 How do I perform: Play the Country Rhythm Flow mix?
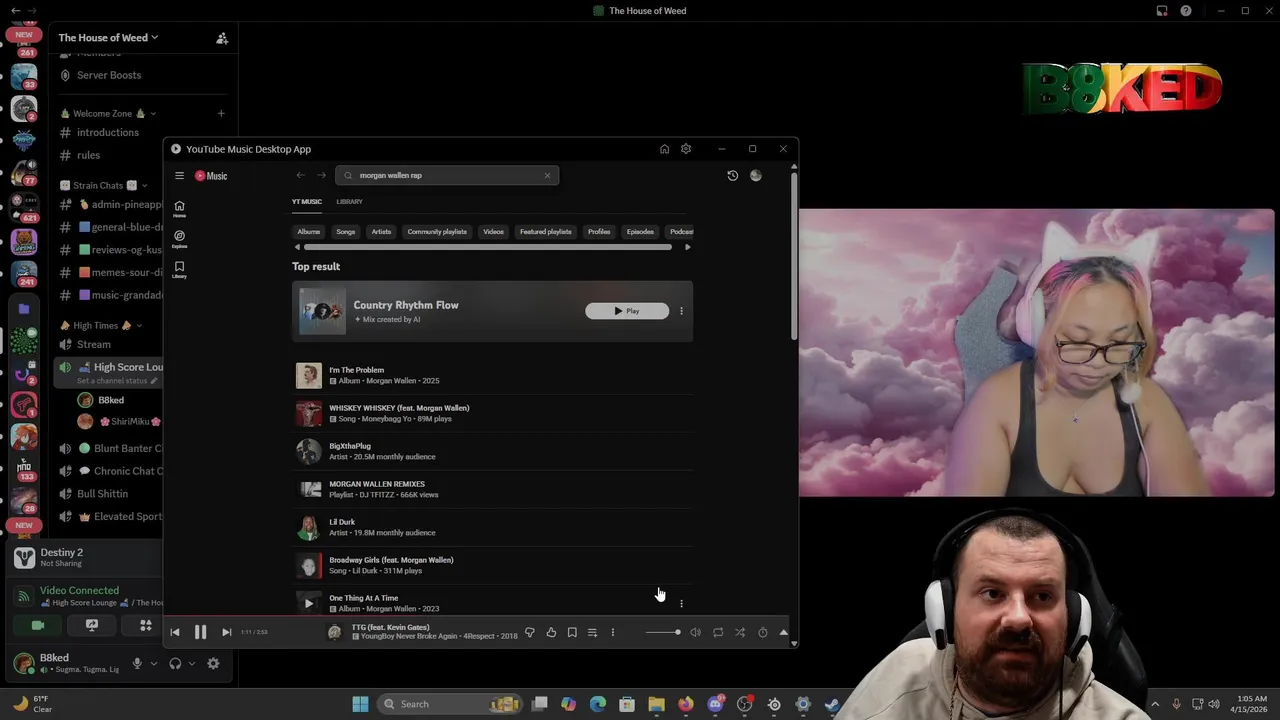[627, 311]
